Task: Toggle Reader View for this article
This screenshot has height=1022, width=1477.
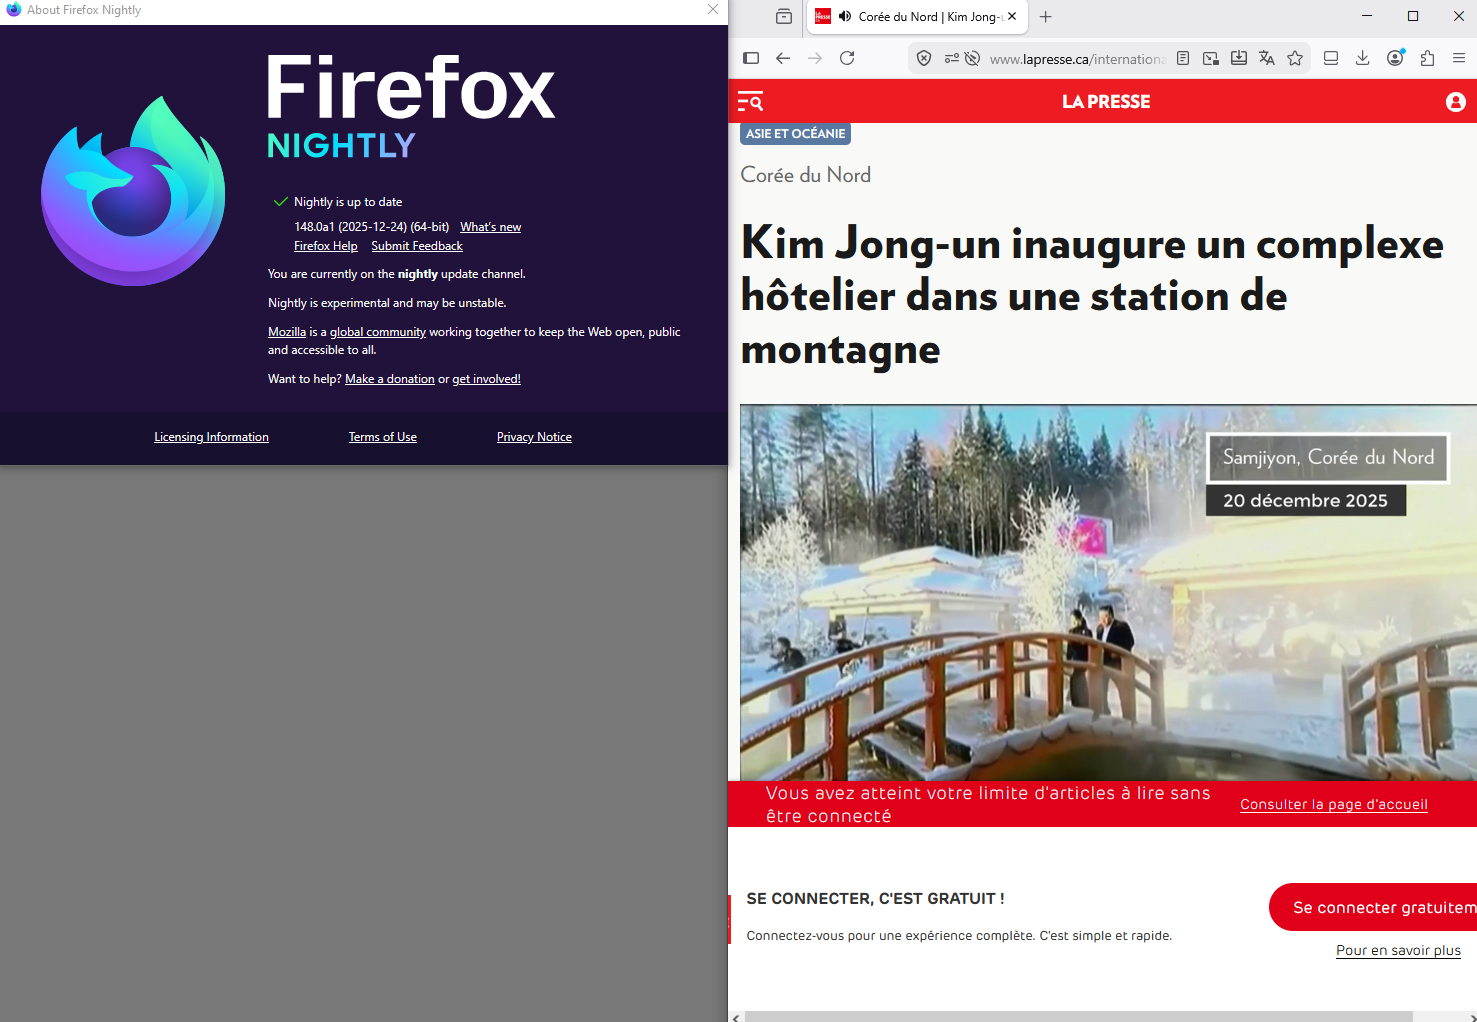Action: (1183, 58)
